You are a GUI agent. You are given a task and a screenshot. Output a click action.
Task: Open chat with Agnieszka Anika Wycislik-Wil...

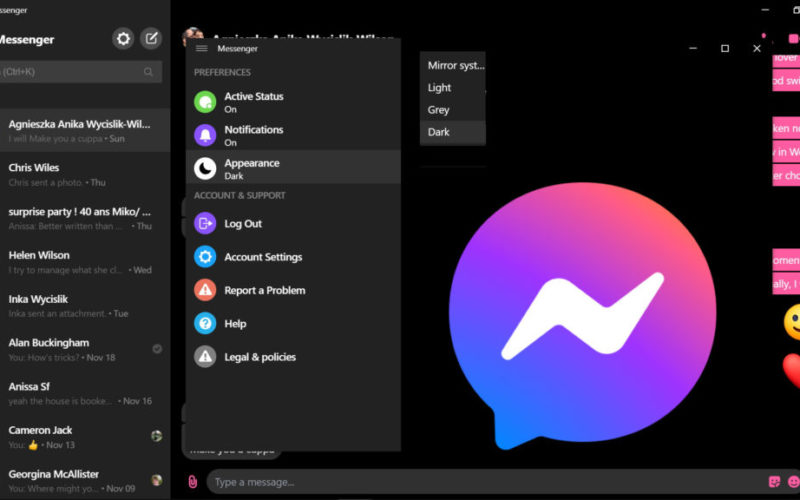point(85,131)
